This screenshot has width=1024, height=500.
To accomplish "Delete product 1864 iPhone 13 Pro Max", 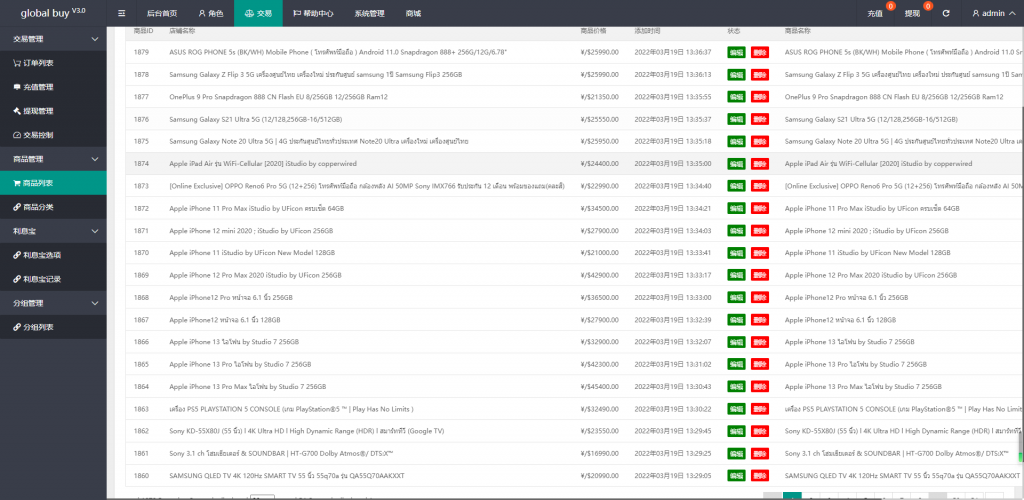I will [x=760, y=386].
